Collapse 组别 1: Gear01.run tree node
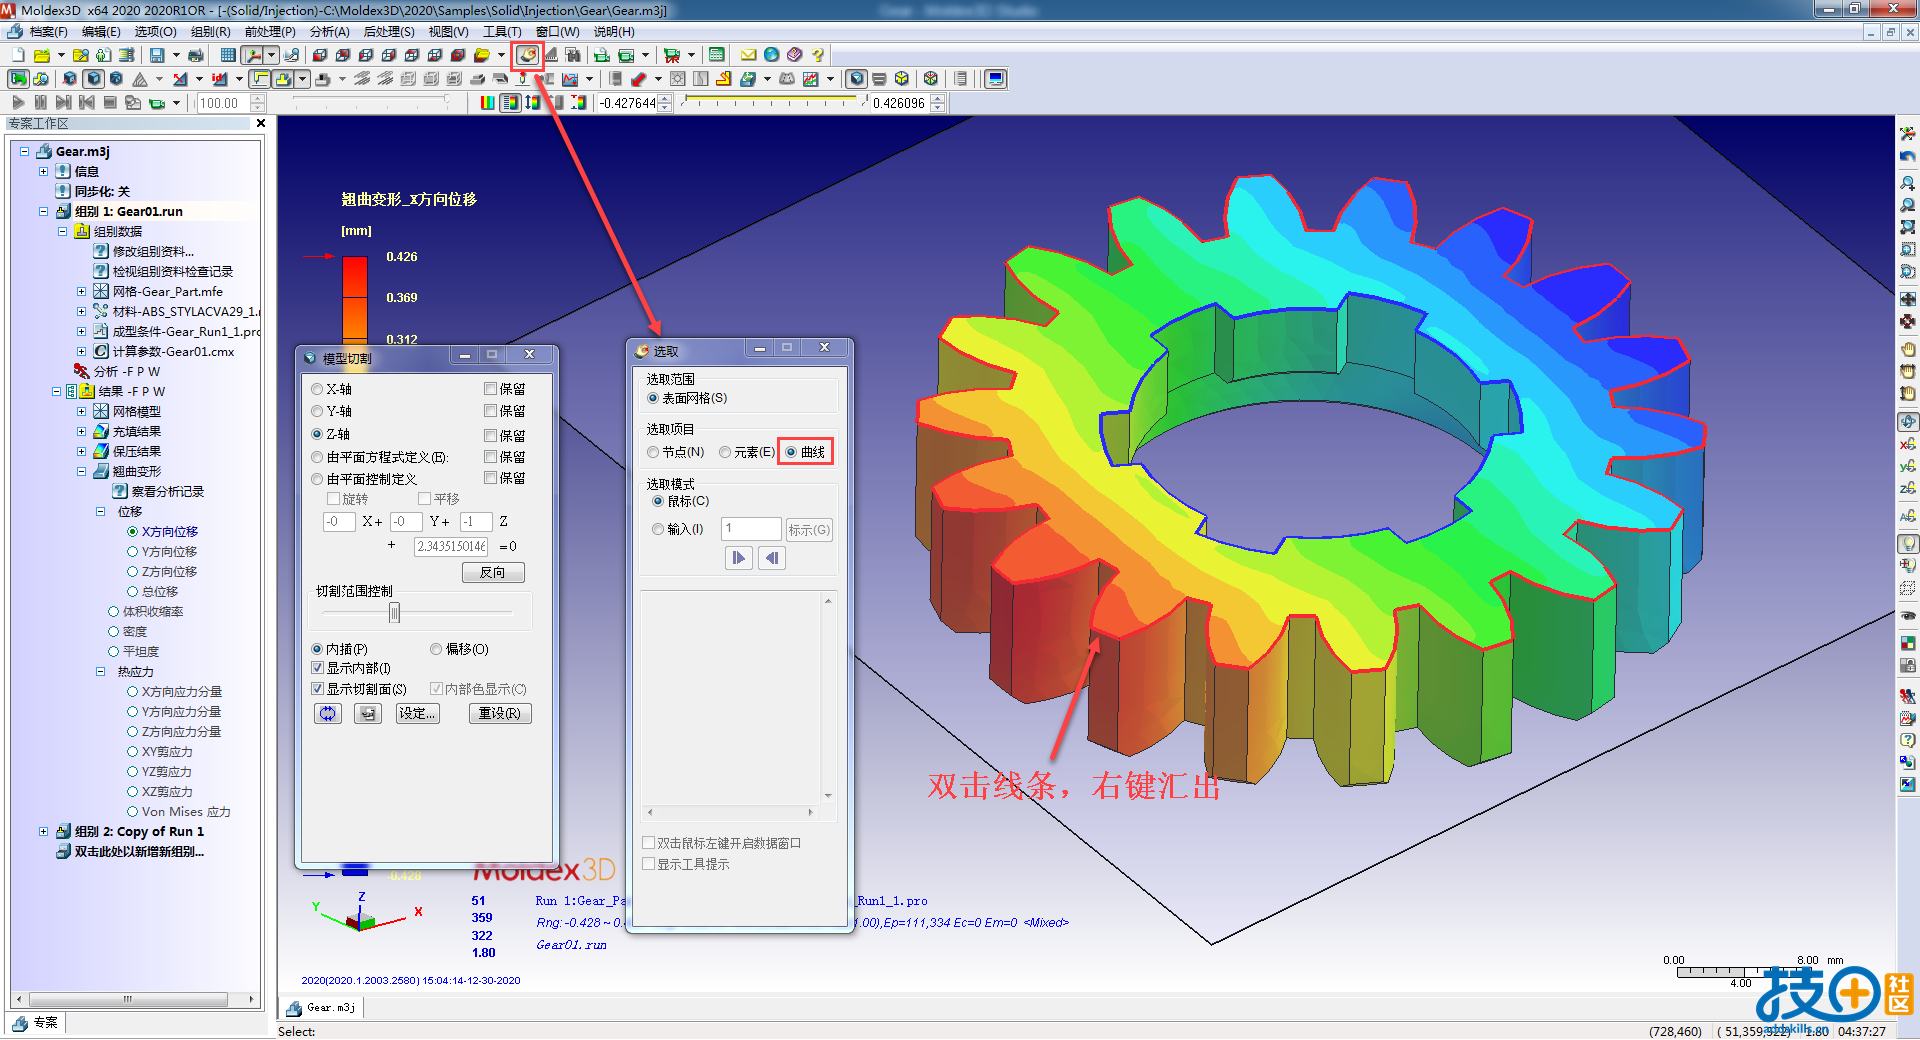 pos(43,211)
